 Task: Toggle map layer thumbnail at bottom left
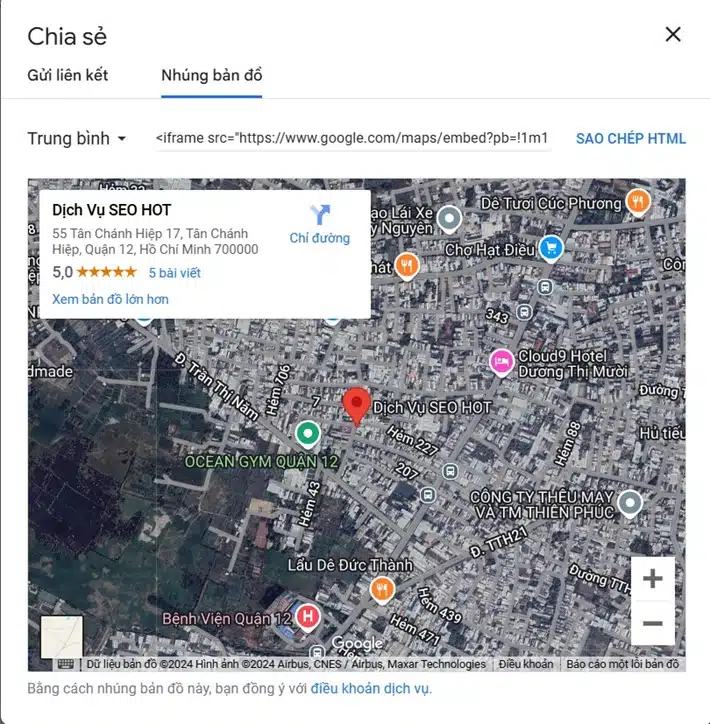coord(62,637)
